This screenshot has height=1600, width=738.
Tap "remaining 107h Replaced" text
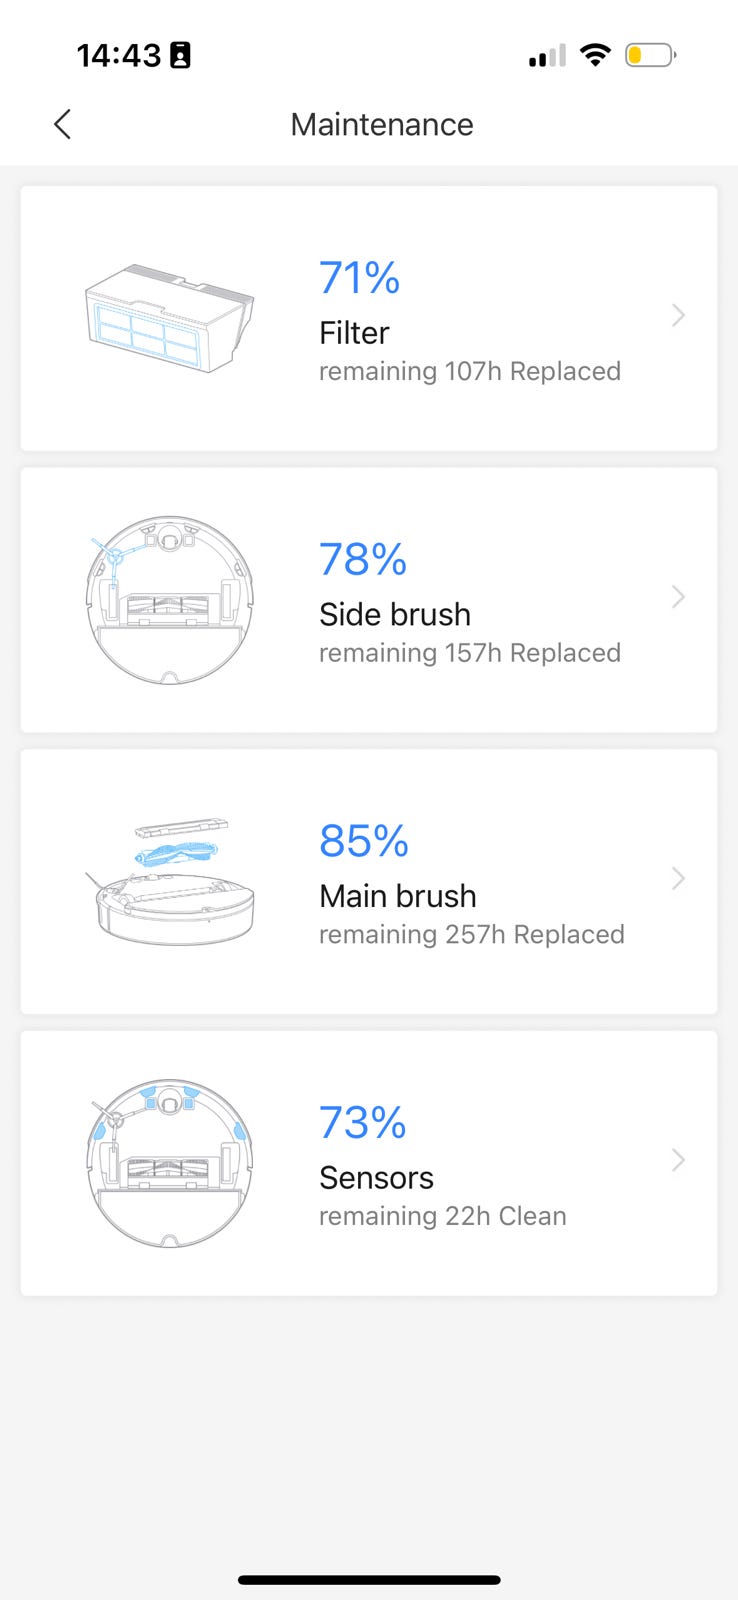point(470,371)
